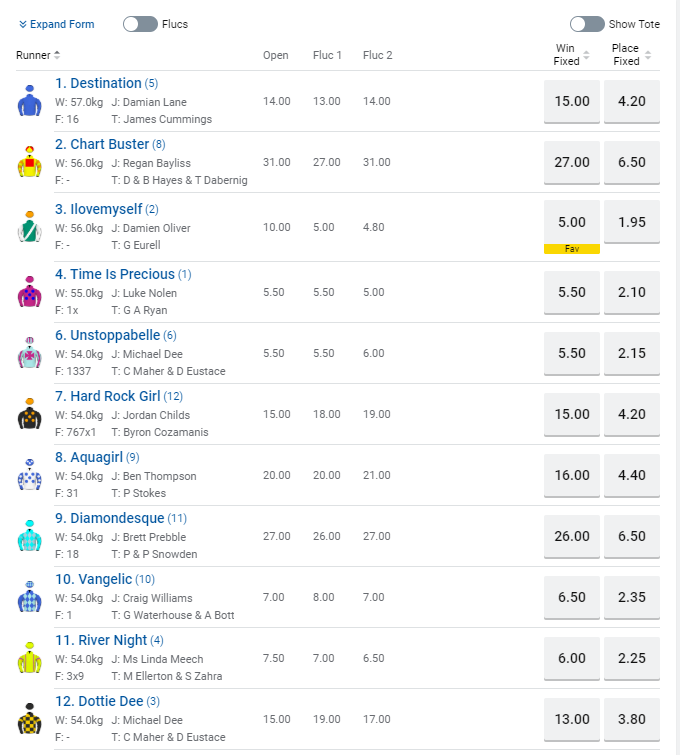Click Time Is Precious's purple silk icon
The image size is (680, 755).
28,292
